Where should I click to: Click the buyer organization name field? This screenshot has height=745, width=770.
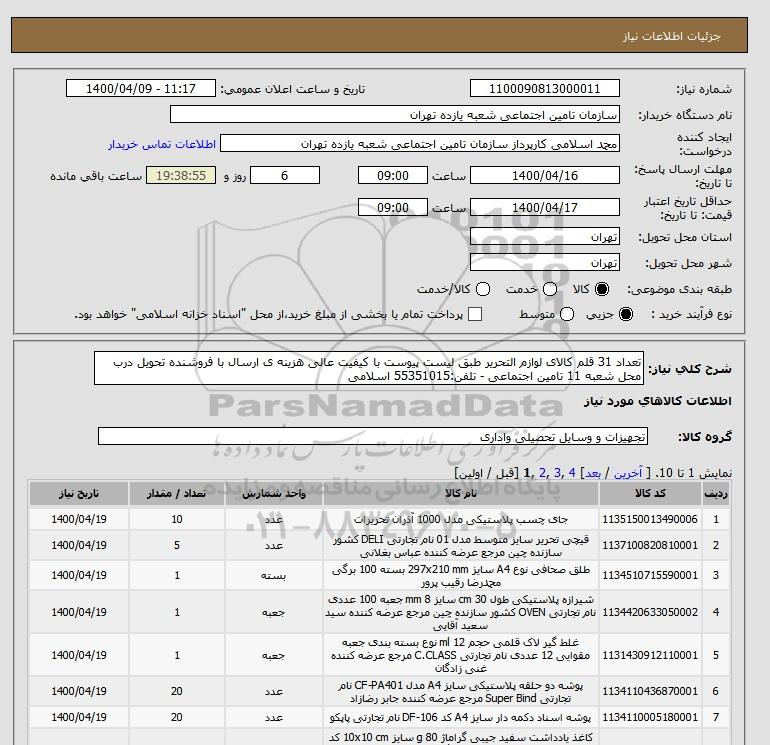coord(395,115)
